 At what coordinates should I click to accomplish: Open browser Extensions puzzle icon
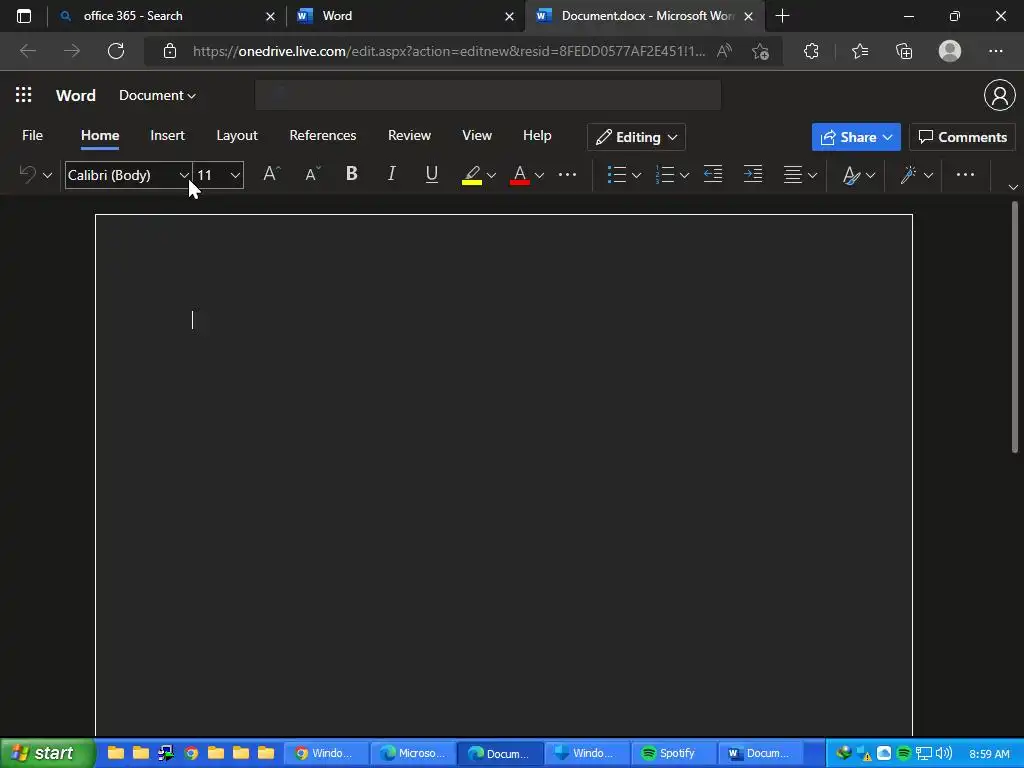811,51
